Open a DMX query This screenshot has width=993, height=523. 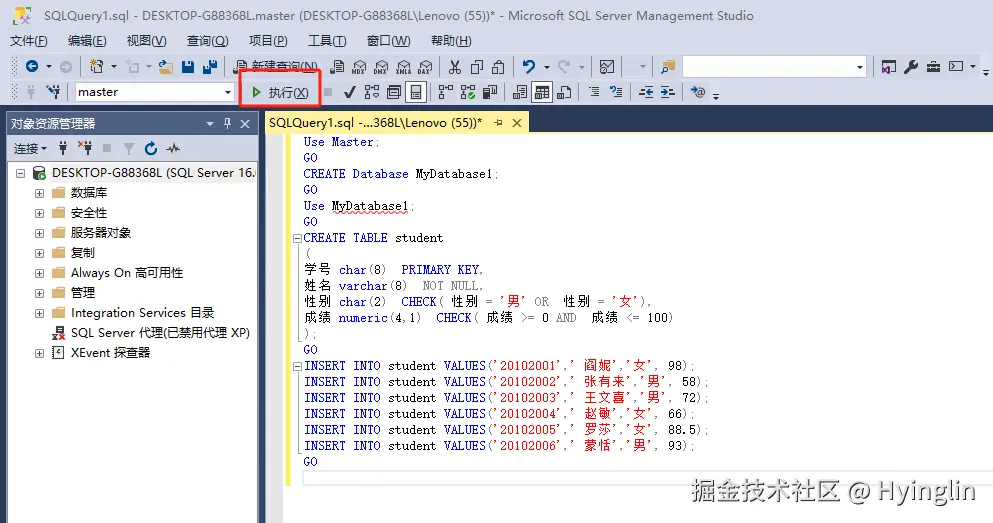pos(381,66)
